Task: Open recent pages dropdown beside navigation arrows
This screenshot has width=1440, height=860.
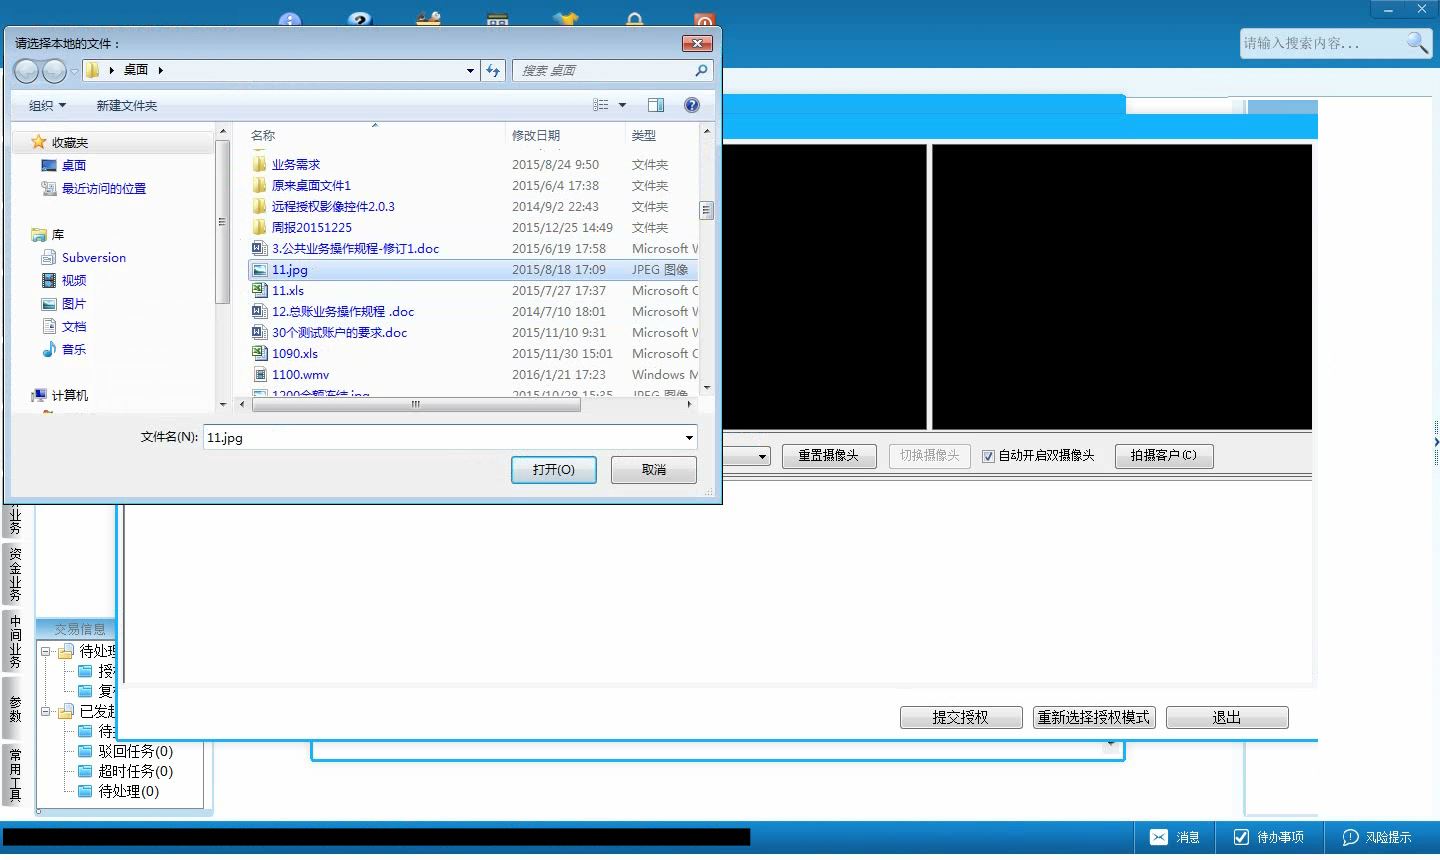Action: tap(74, 71)
